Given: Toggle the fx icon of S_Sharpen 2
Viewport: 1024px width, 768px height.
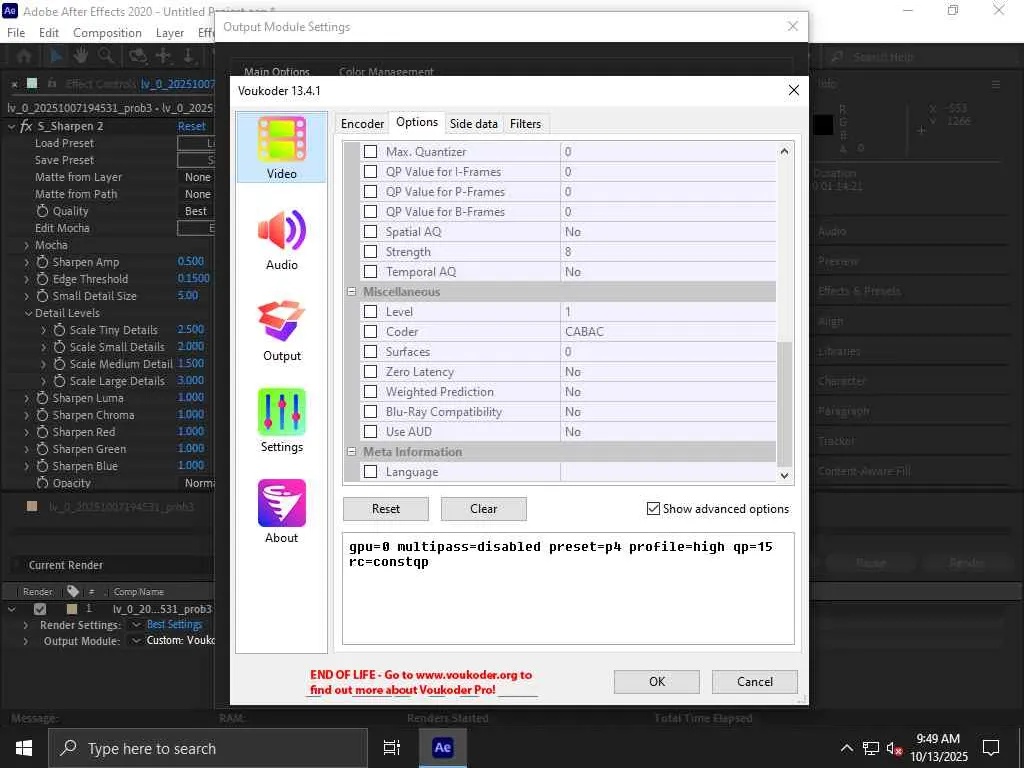Looking at the screenshot, I should click(x=26, y=126).
